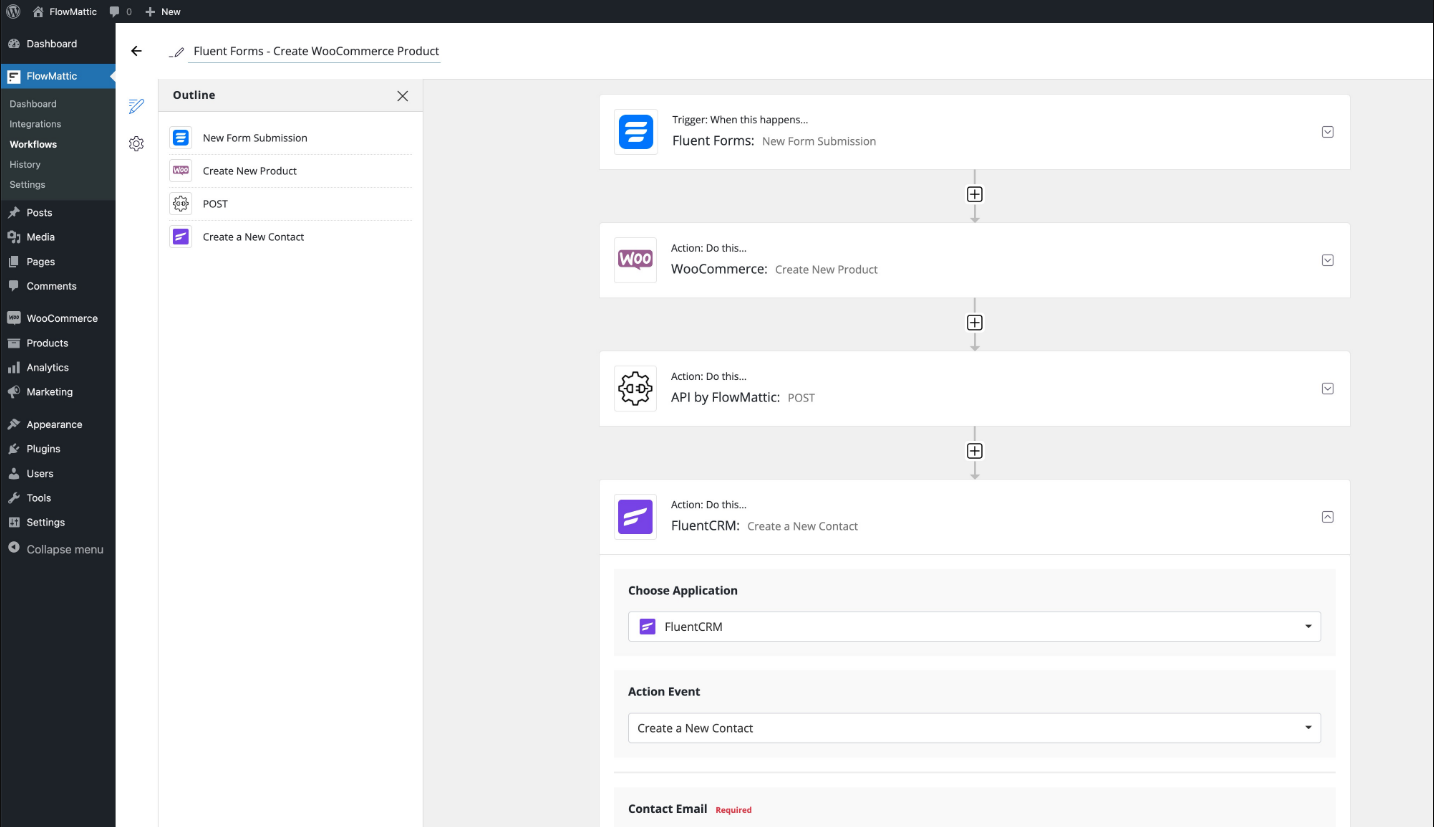Click the API by FlowMattic gear icon
Screen dimensions: 1434x827
[636, 389]
